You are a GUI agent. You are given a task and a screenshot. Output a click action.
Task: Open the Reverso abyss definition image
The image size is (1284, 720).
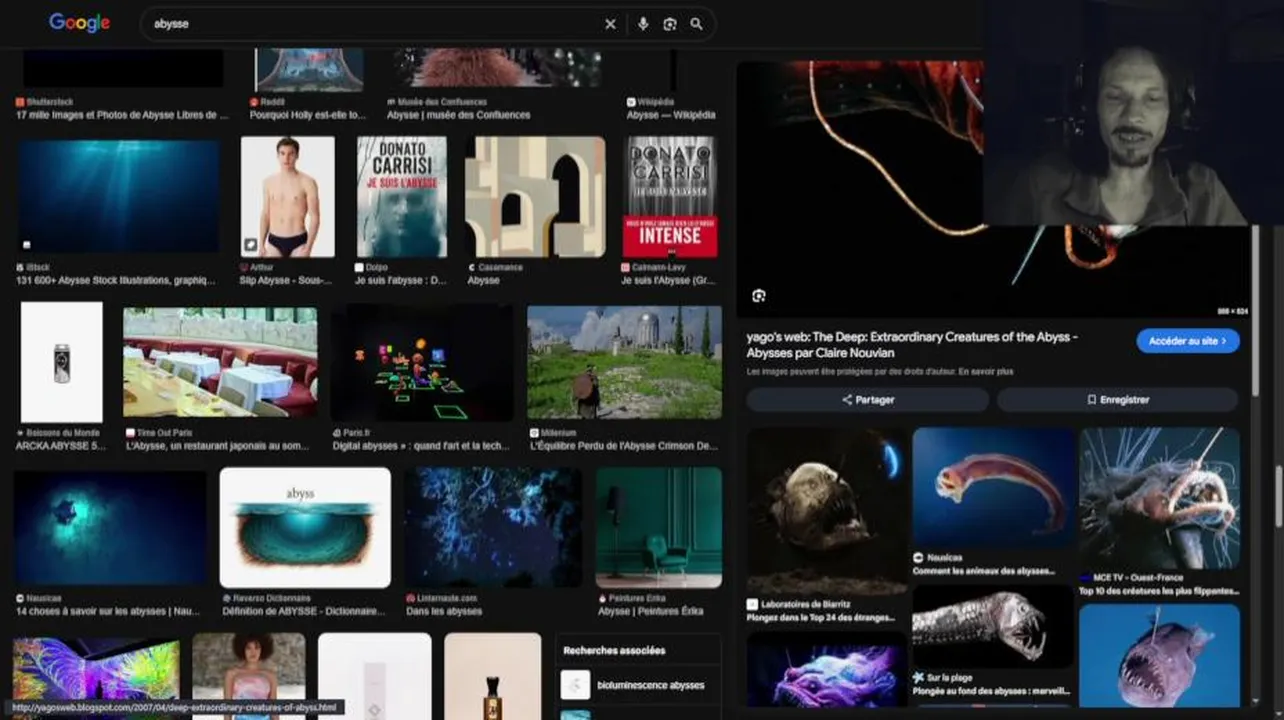(x=305, y=527)
